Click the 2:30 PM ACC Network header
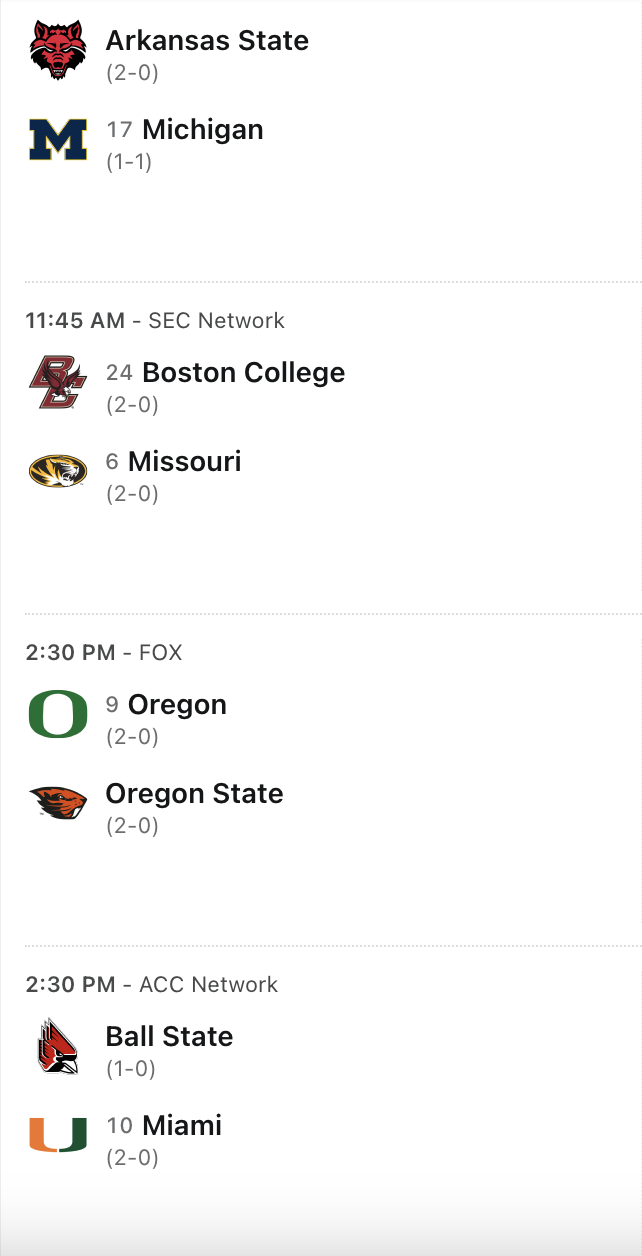This screenshot has height=1256, width=642. pos(152,985)
